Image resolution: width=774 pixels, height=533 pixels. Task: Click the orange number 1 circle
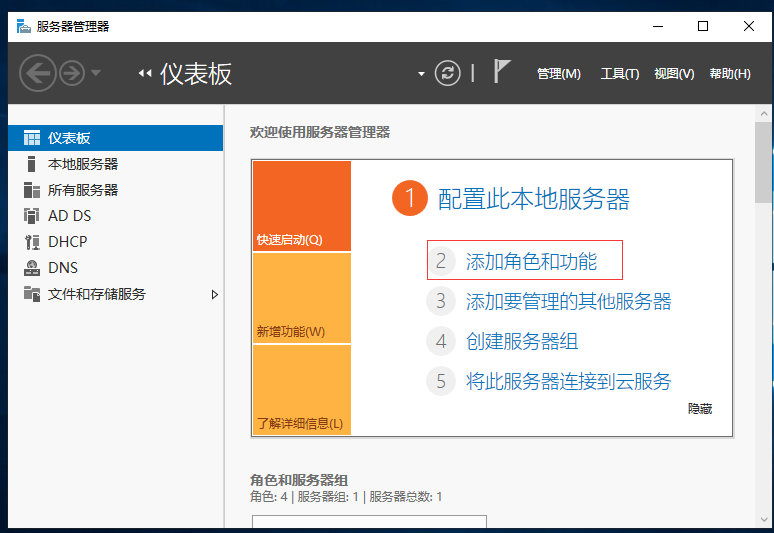(x=410, y=198)
